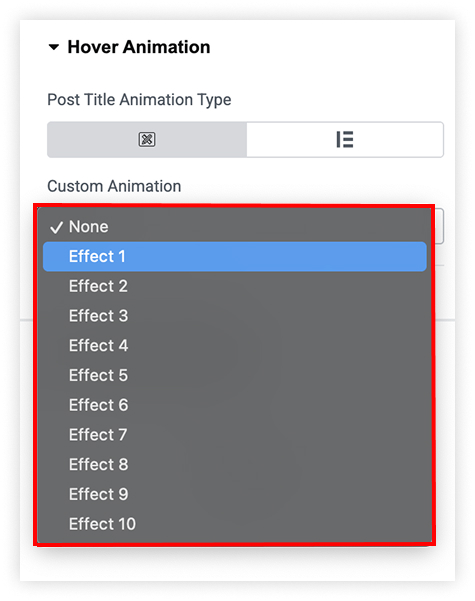Click the checkmark beside None

click(56, 227)
